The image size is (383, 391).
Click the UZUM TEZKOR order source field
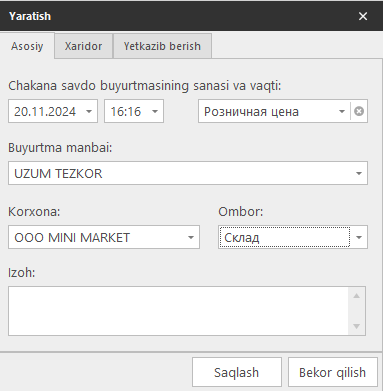(x=188, y=173)
